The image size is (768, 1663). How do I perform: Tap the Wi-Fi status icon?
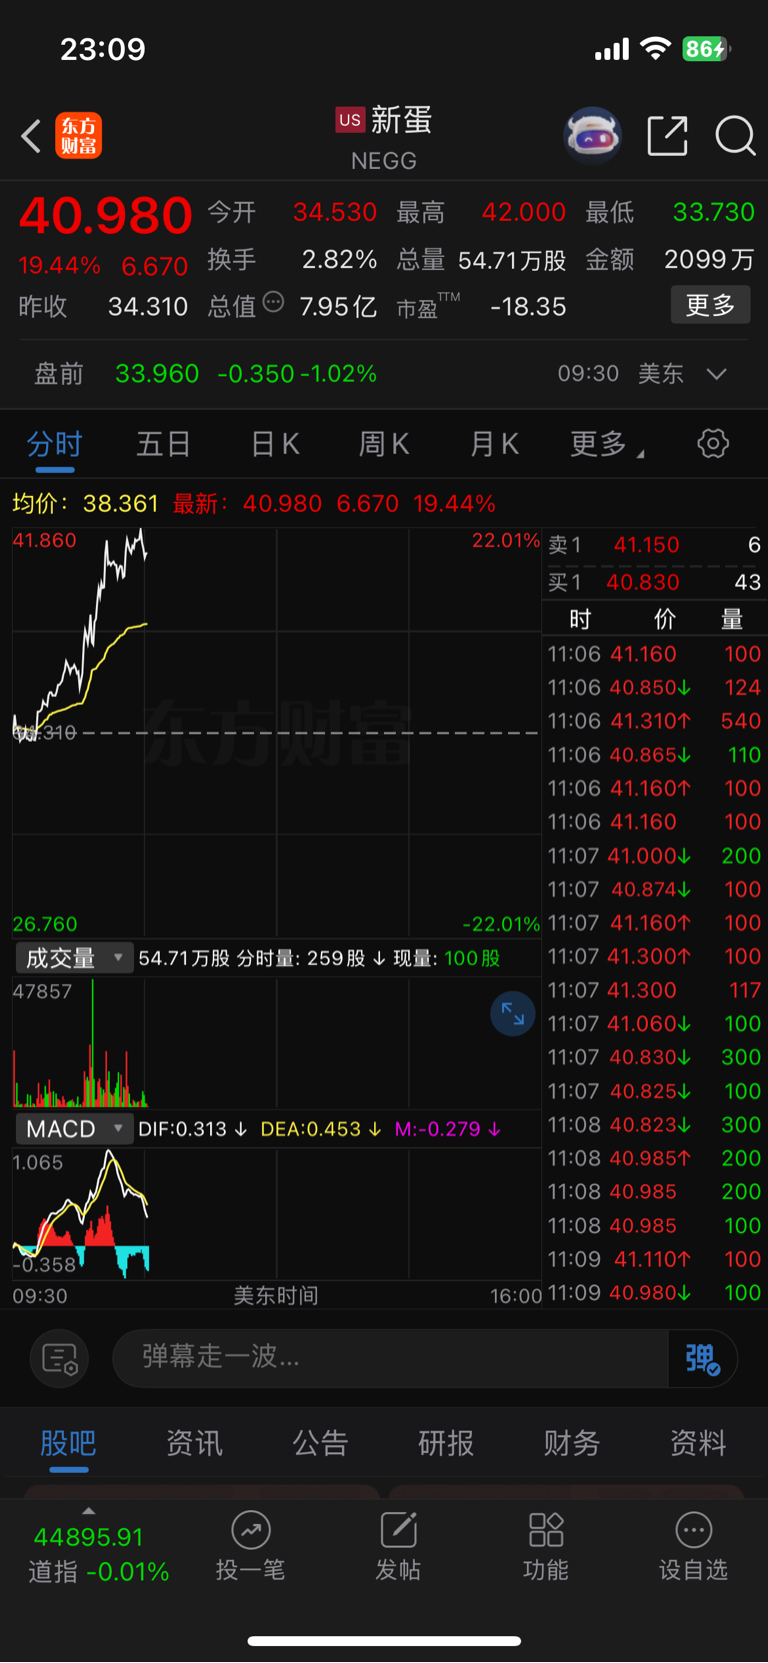coord(656,48)
